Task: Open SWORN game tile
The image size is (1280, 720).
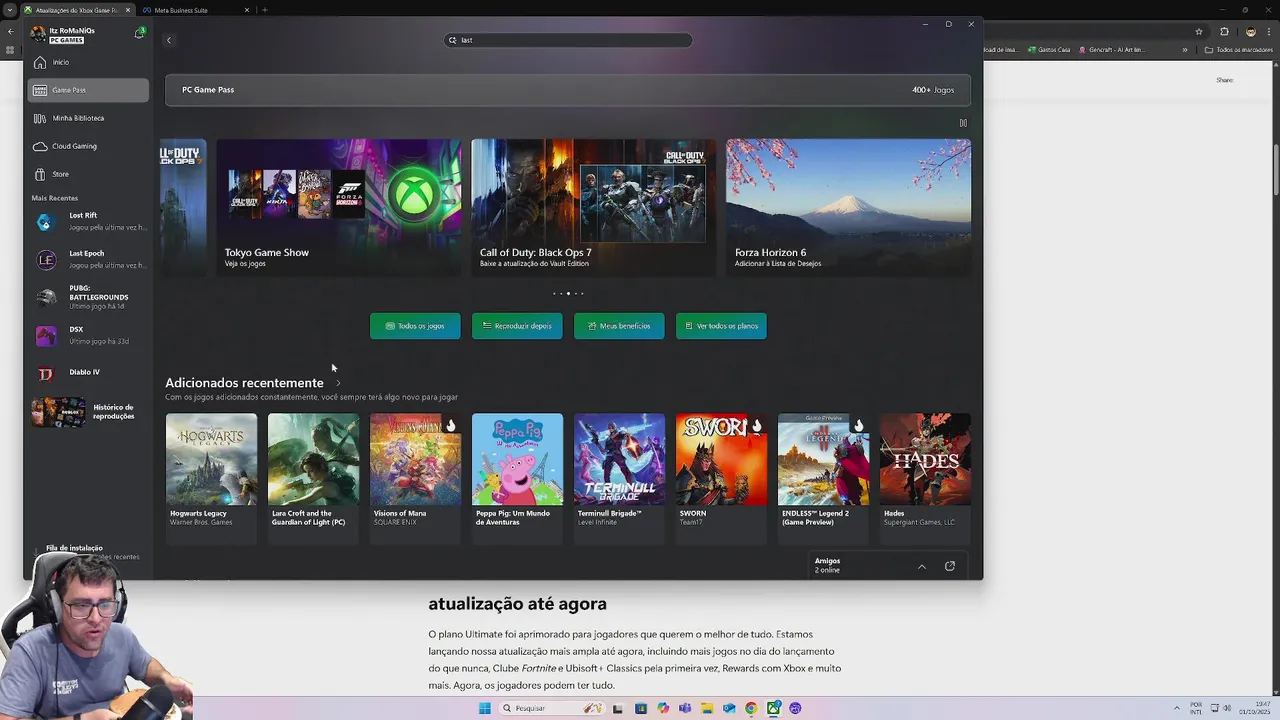Action: (721, 478)
